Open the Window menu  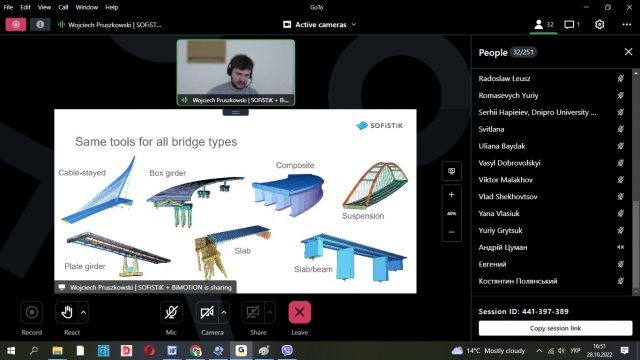(87, 7)
